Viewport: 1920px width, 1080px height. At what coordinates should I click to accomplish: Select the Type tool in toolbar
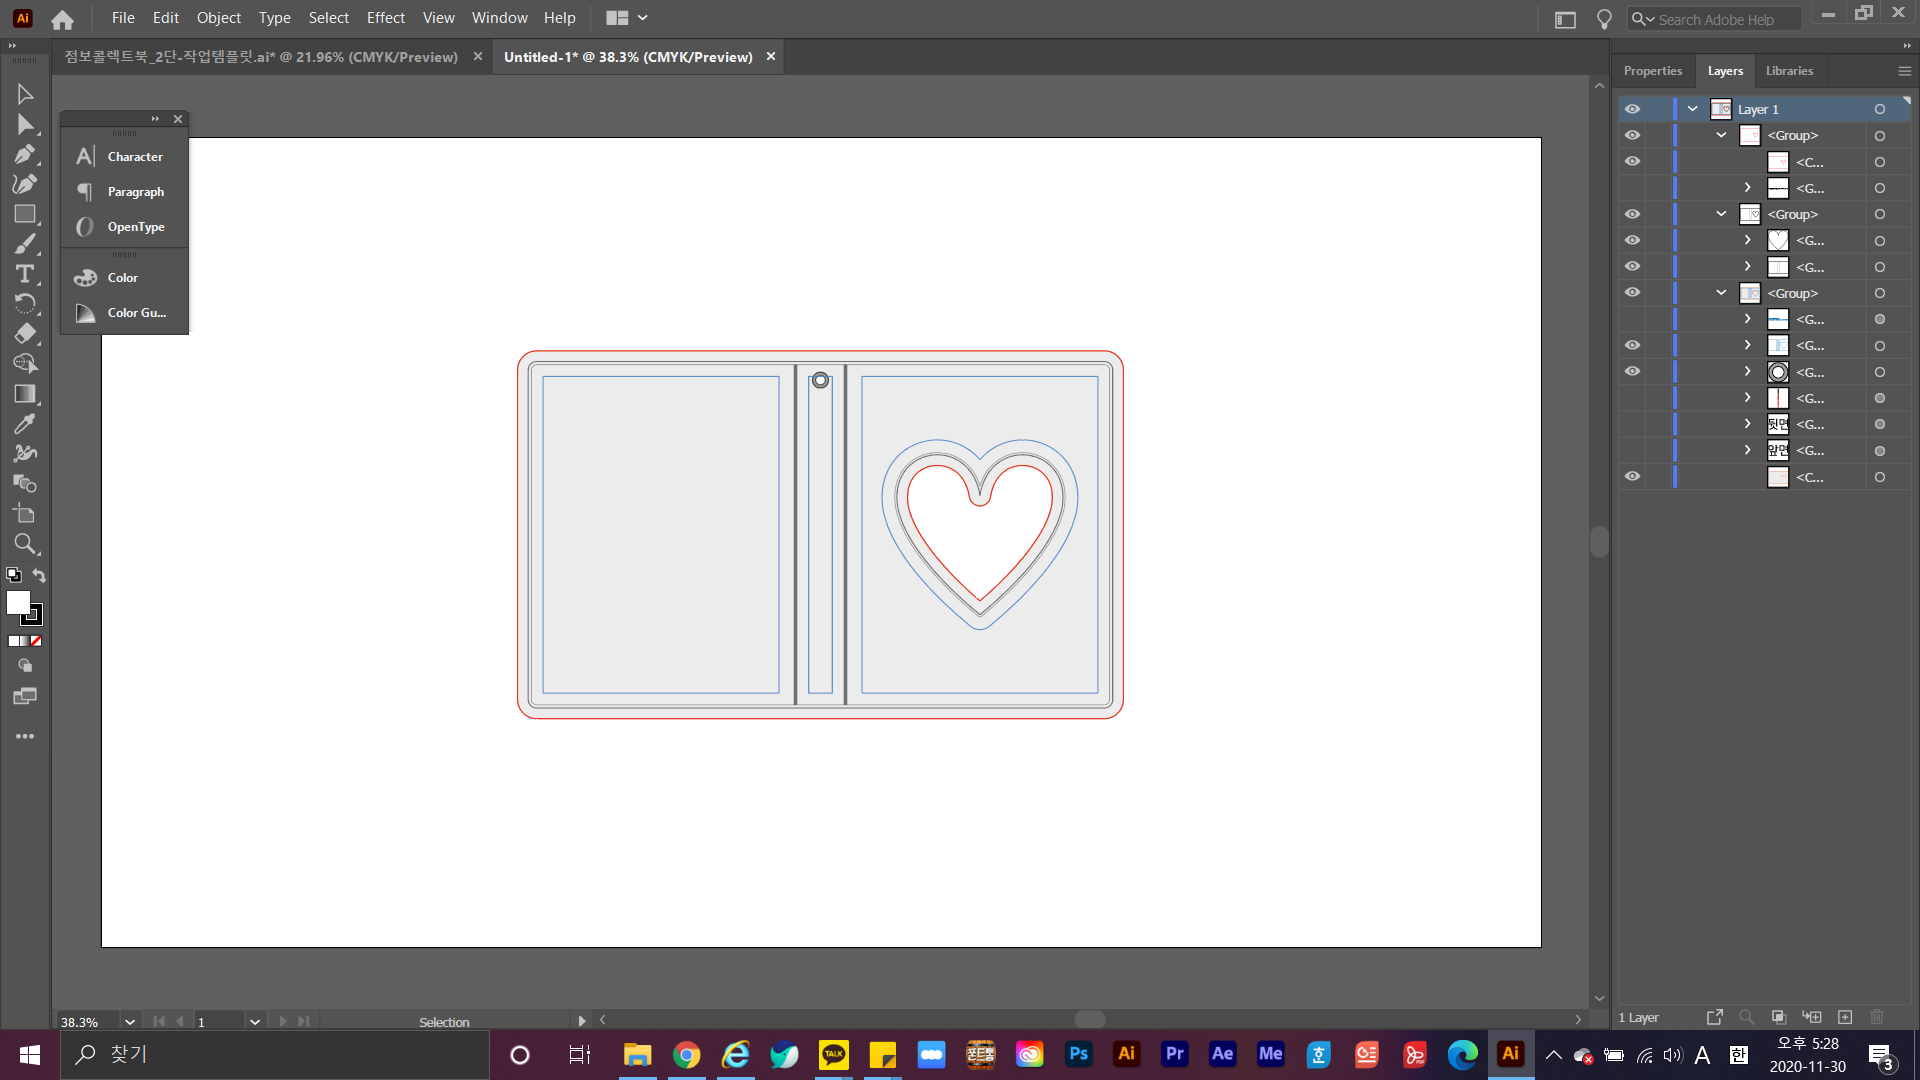(25, 274)
